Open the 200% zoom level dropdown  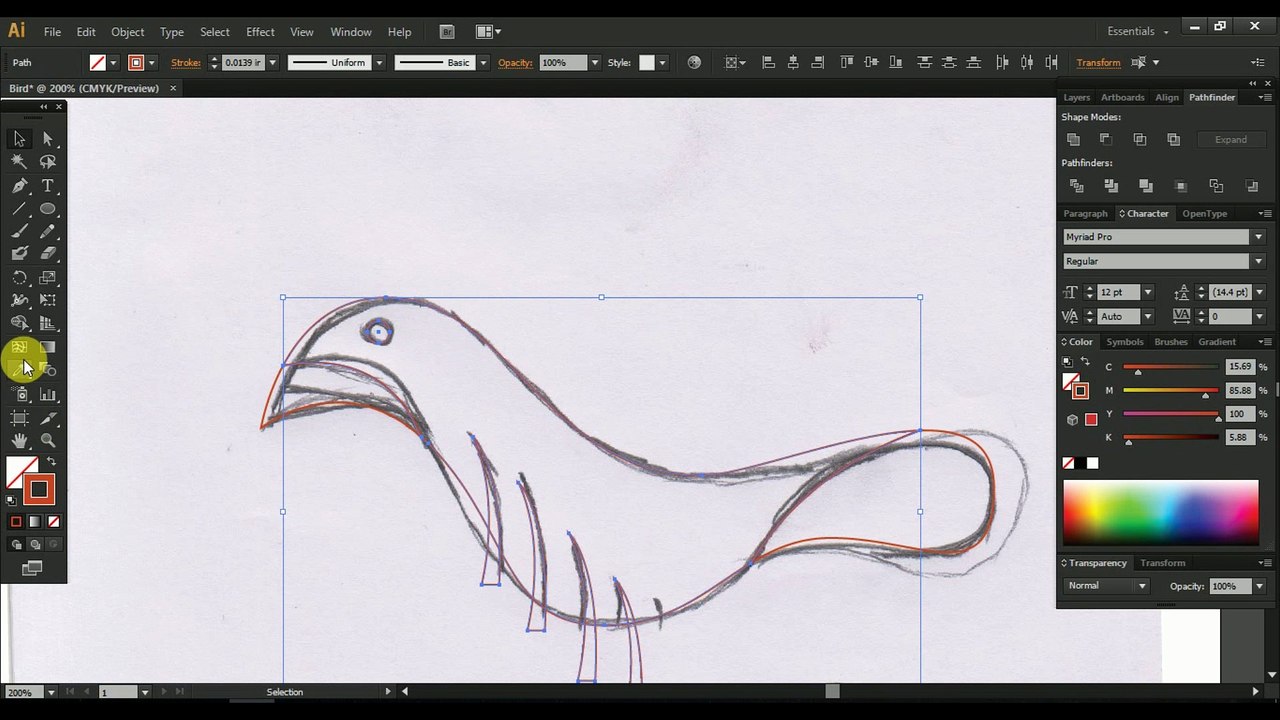pyautogui.click(x=50, y=692)
